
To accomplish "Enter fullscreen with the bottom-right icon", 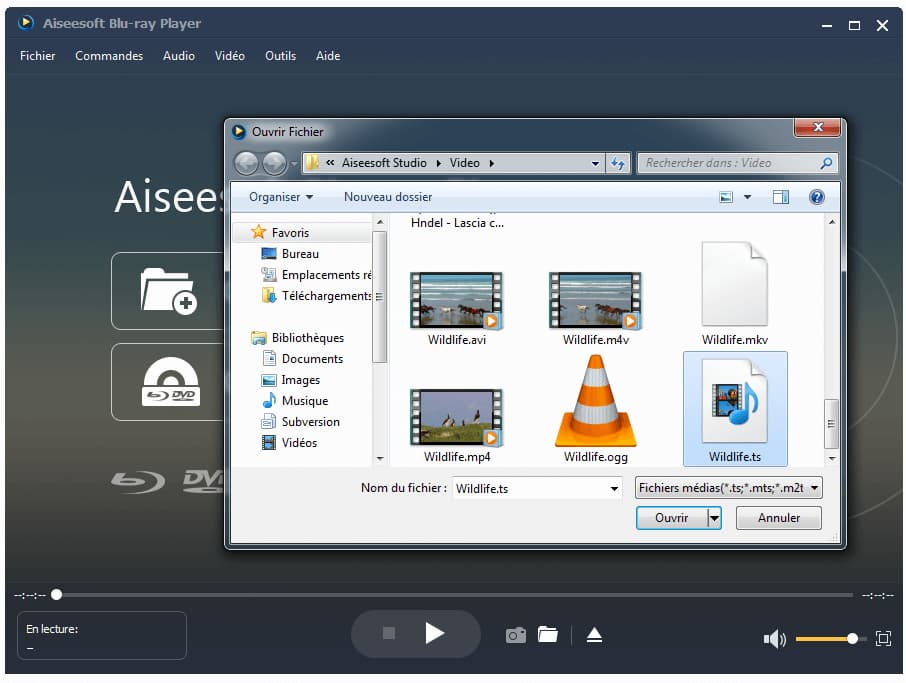I will coord(883,638).
